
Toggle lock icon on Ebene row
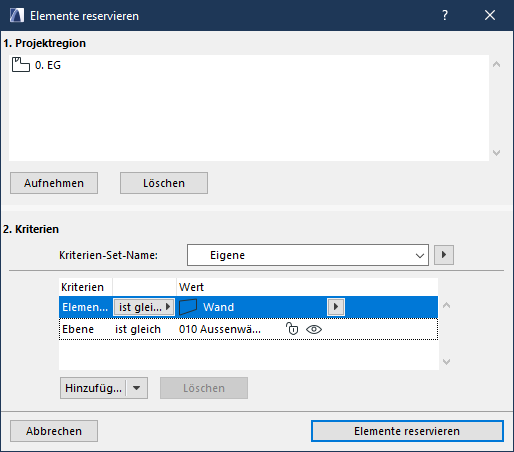(292, 329)
